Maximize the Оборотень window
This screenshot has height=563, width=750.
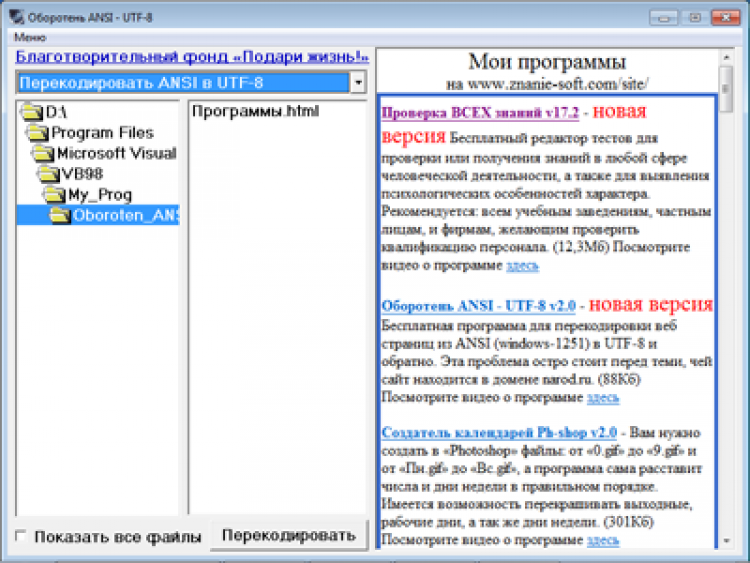(694, 18)
